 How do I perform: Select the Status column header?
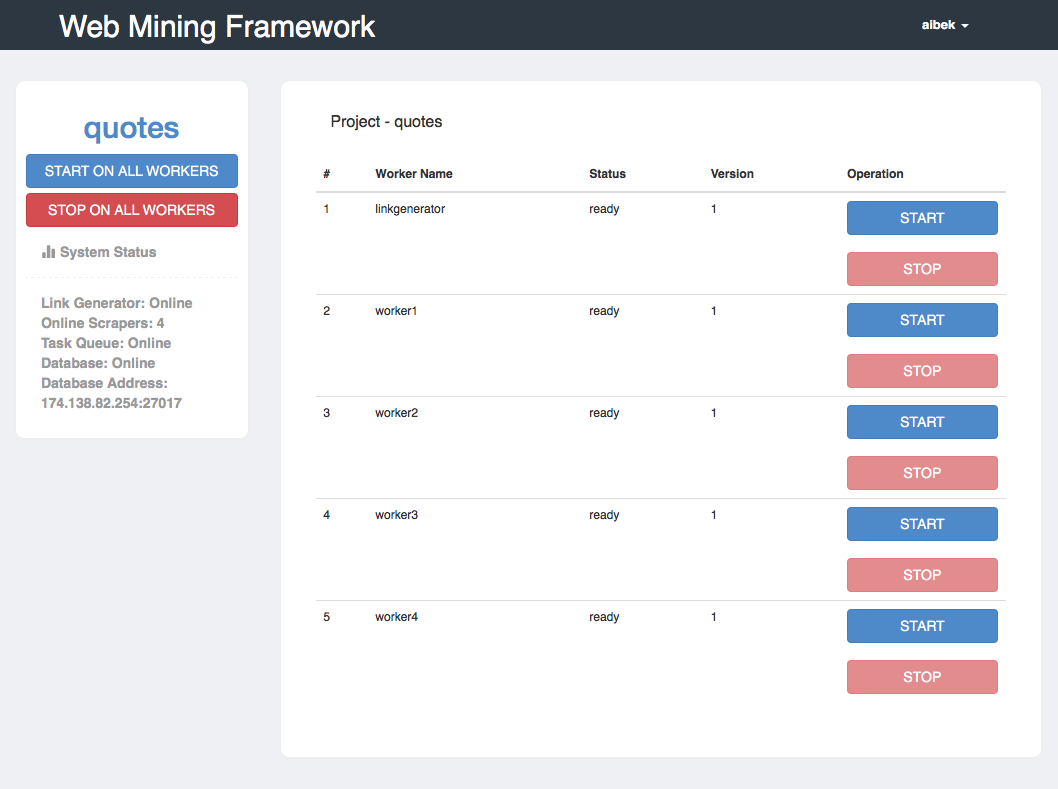pos(607,173)
